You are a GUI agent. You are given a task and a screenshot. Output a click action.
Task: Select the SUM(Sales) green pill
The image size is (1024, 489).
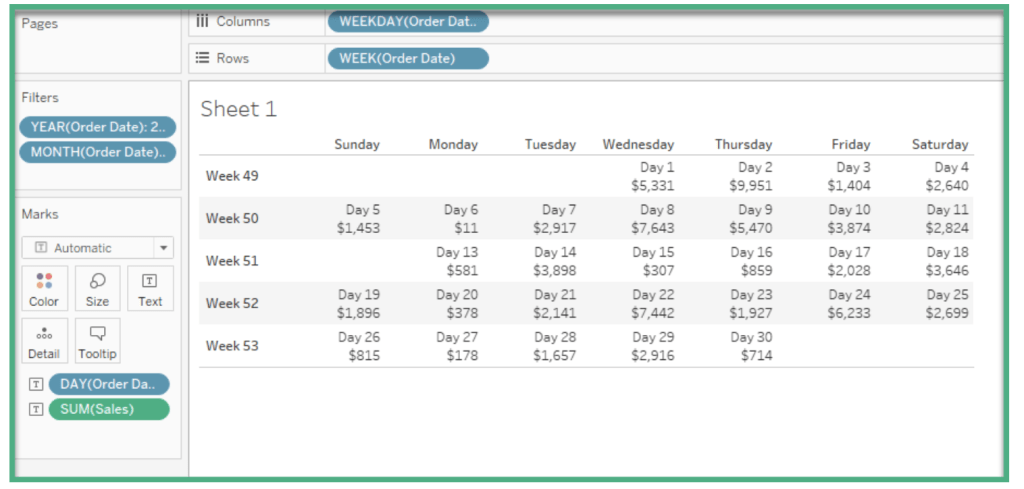pos(109,409)
